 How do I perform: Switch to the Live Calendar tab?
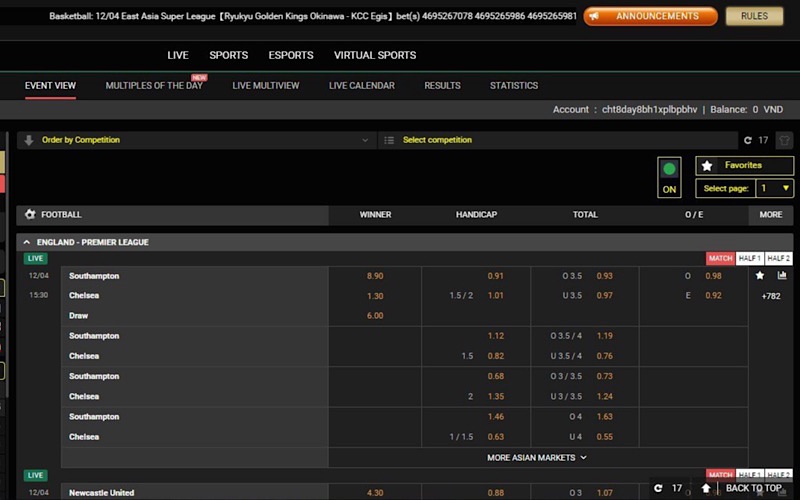[x=361, y=86]
